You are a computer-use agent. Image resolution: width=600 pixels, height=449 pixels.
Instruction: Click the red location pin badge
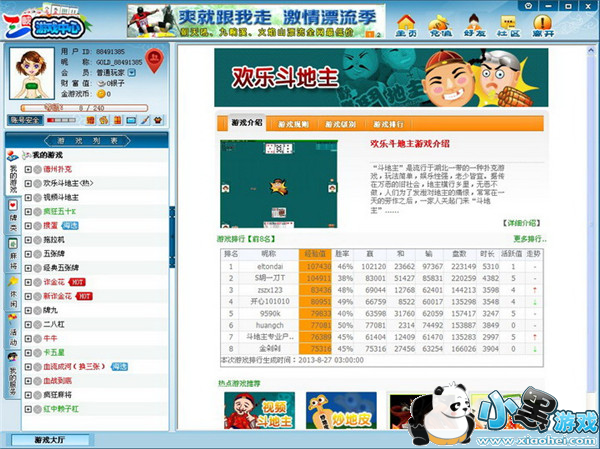155,60
